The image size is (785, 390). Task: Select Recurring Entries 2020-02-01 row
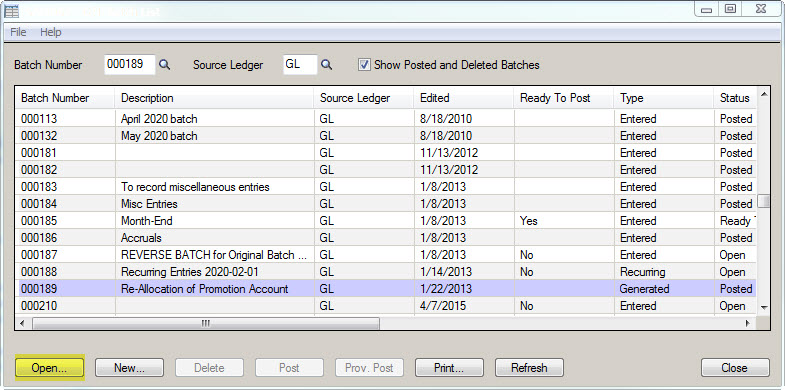click(x=386, y=272)
